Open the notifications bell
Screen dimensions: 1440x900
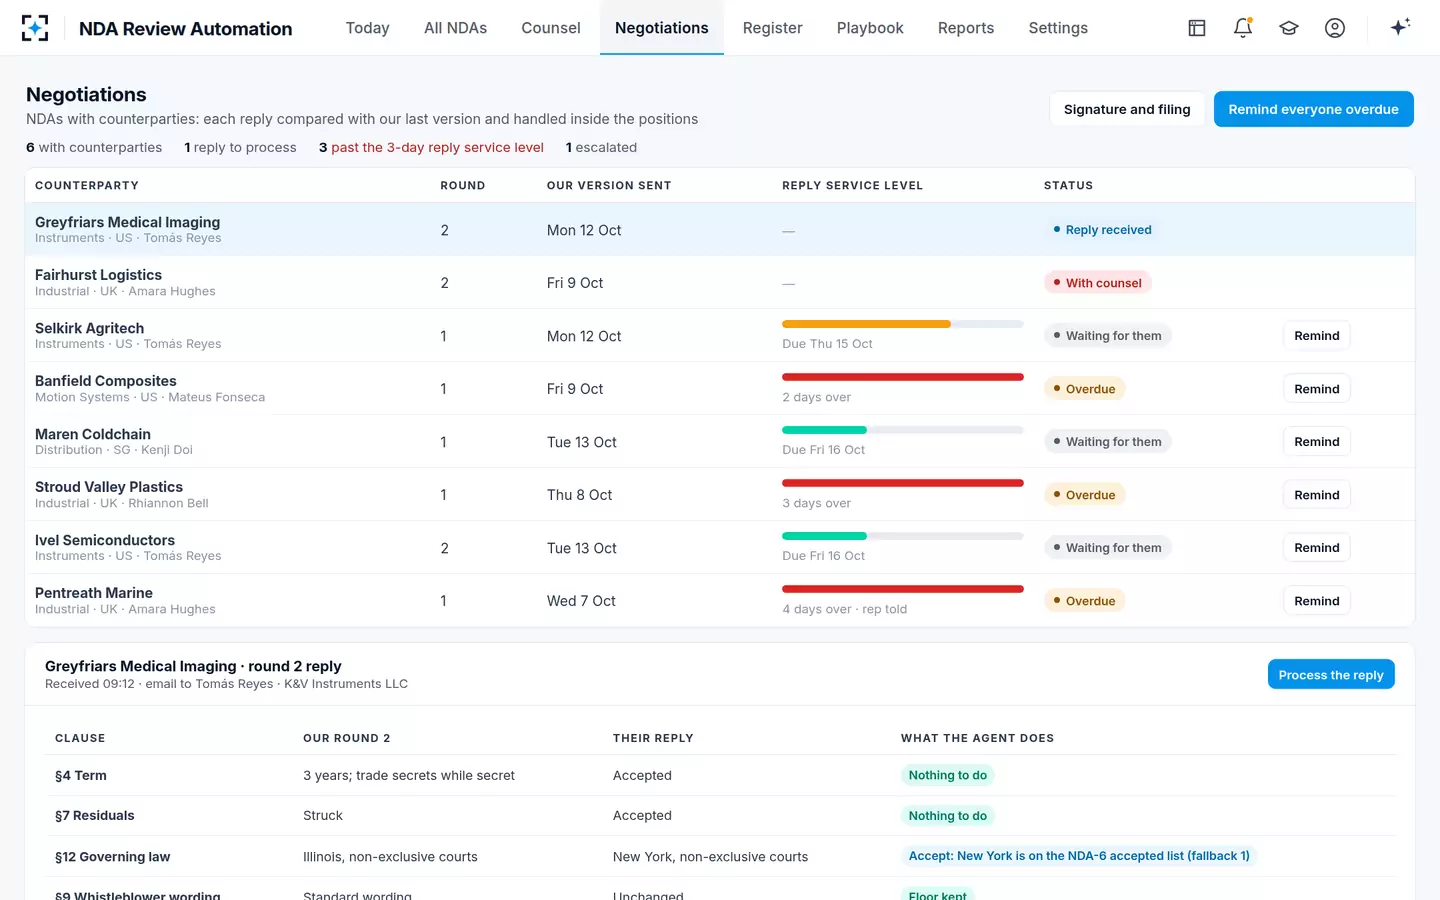(x=1243, y=28)
